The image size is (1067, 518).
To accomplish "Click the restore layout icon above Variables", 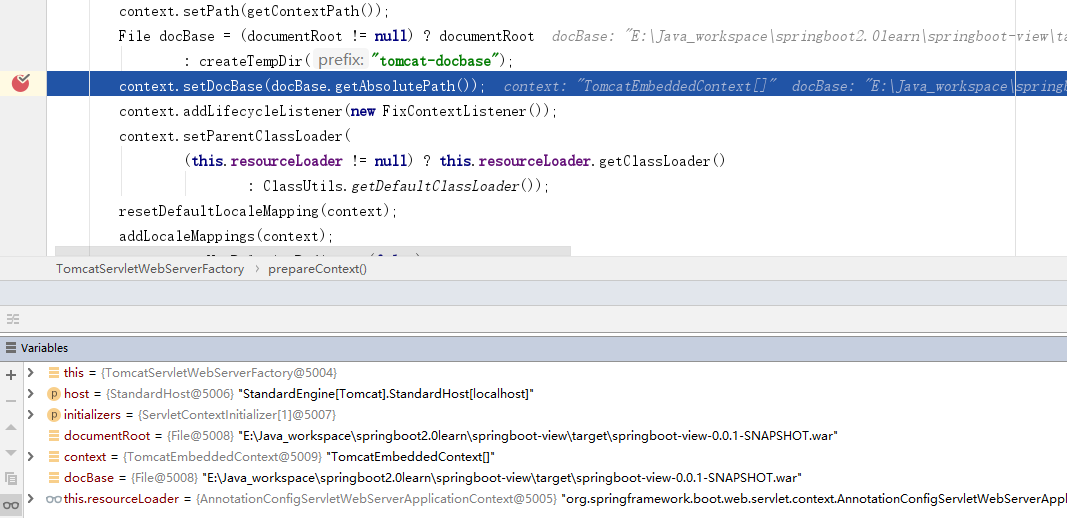I will click(x=13, y=319).
